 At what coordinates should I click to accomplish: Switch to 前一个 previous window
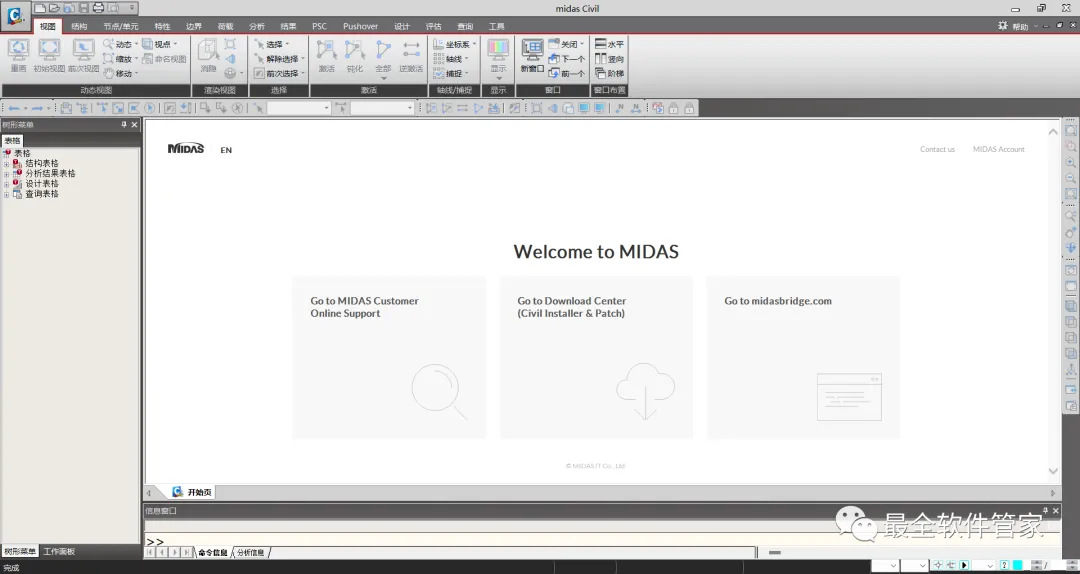pyautogui.click(x=567, y=73)
